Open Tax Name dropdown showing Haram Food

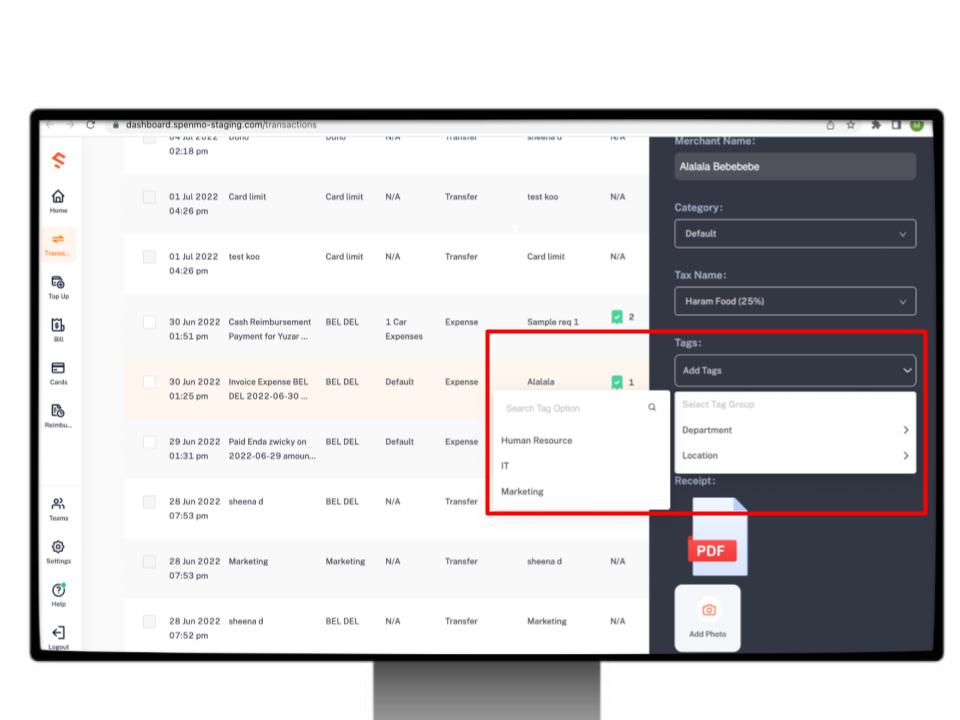795,301
